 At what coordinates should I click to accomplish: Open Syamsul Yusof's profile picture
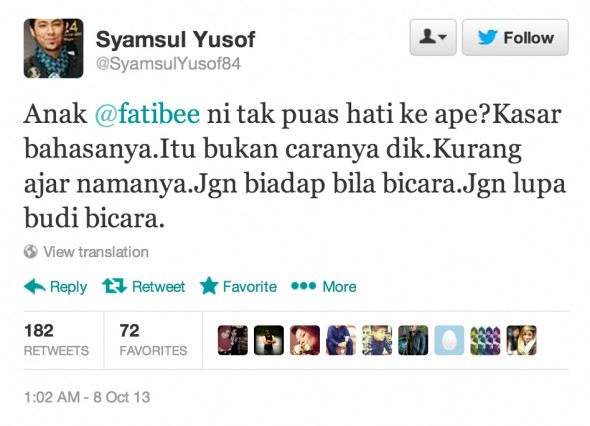(x=53, y=48)
